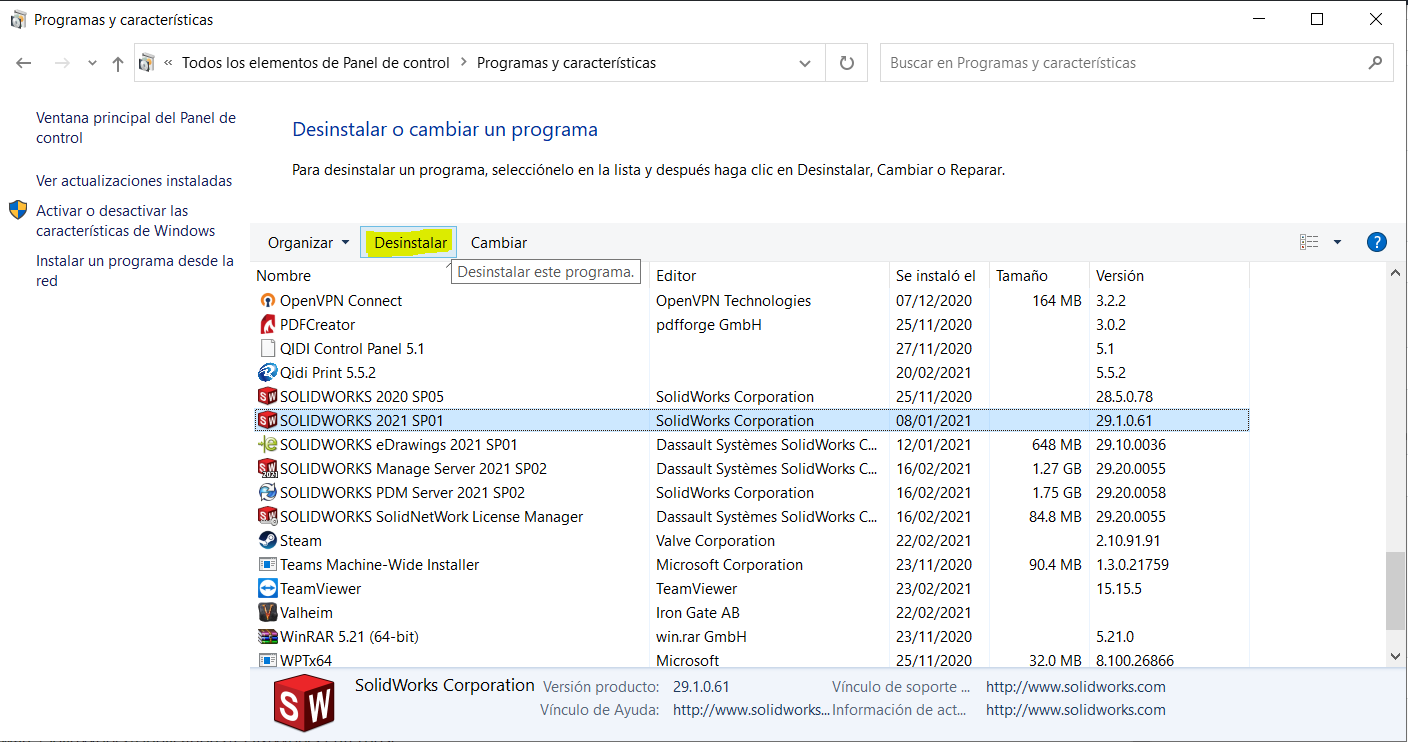Image resolution: width=1408 pixels, height=742 pixels.
Task: Open the Organizar dropdown menu
Action: (x=309, y=243)
